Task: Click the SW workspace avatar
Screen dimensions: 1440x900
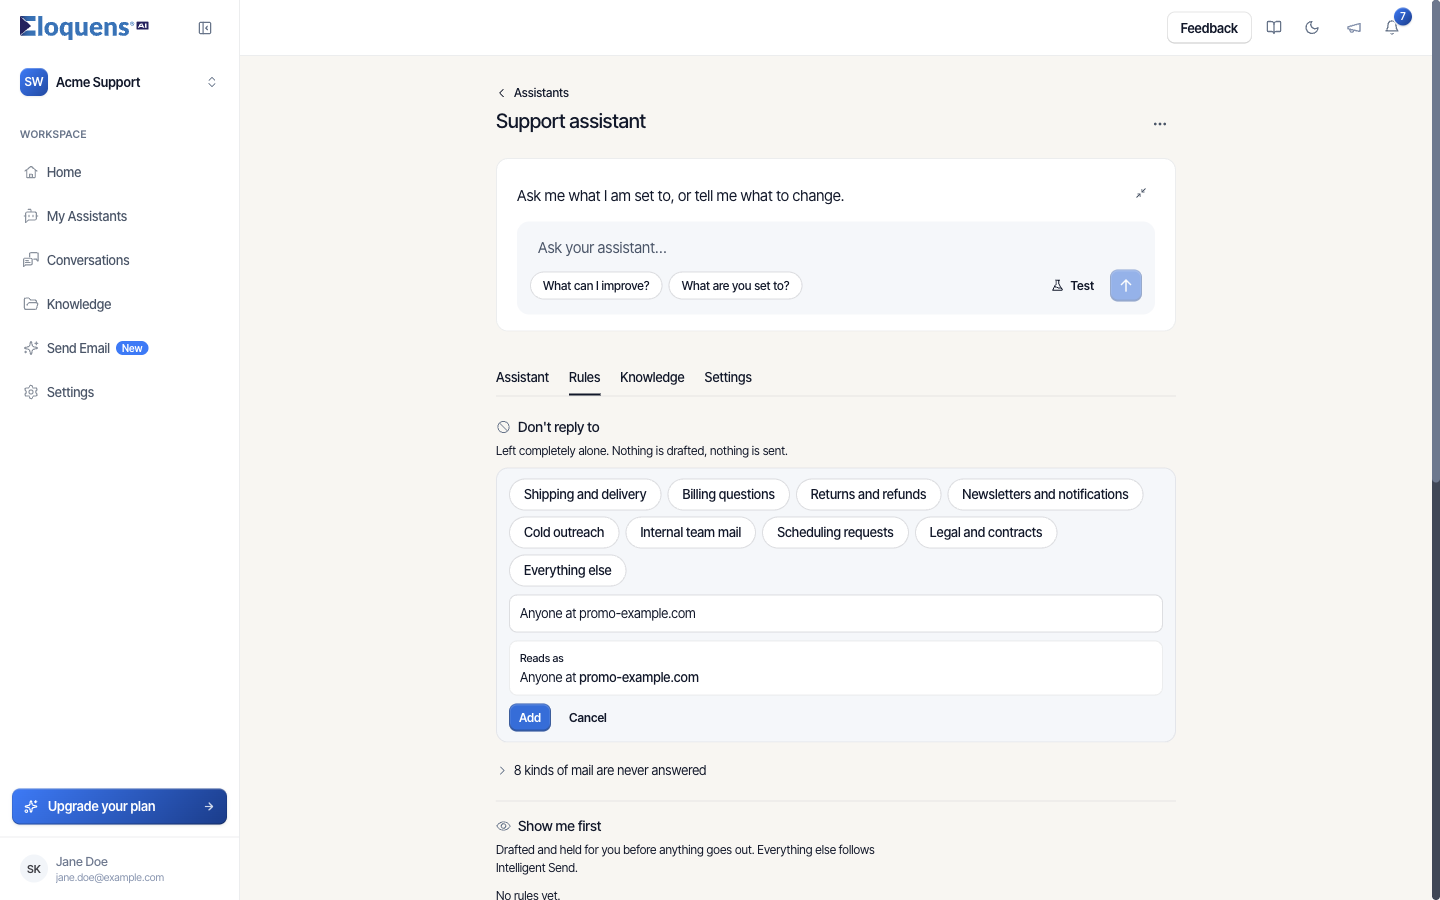Action: click(34, 82)
